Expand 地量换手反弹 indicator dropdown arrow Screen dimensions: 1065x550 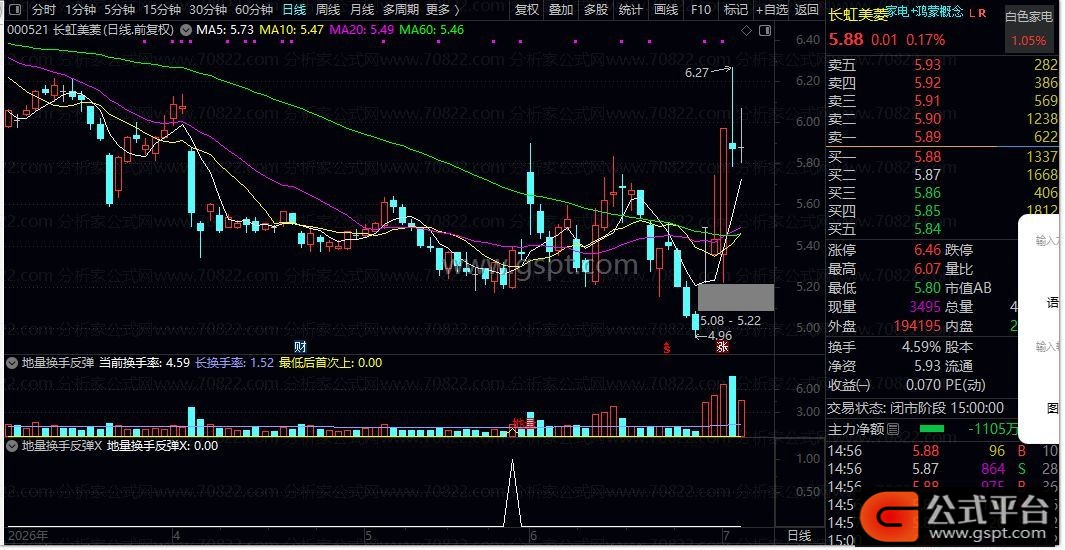coord(12,363)
